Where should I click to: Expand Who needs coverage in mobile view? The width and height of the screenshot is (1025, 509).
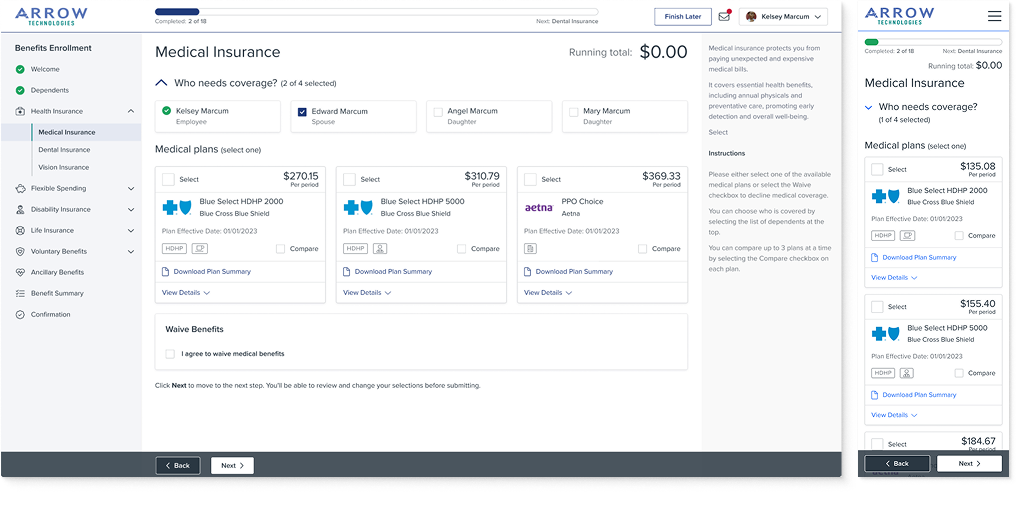tap(869, 107)
